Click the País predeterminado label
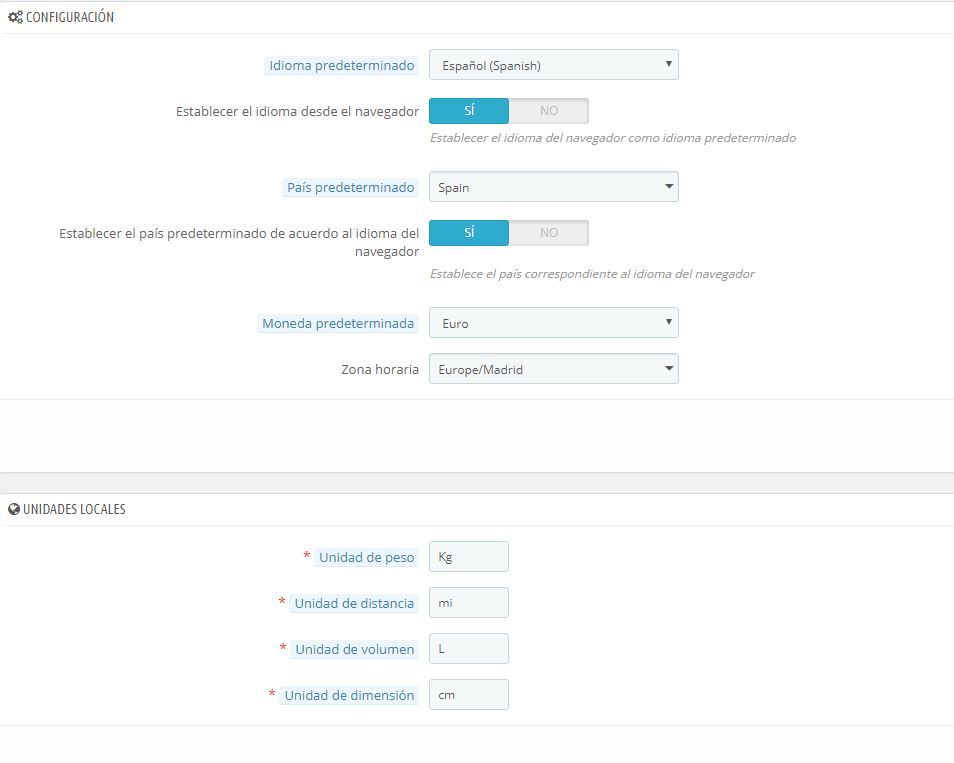Viewport: 954px width, 763px height. [350, 187]
